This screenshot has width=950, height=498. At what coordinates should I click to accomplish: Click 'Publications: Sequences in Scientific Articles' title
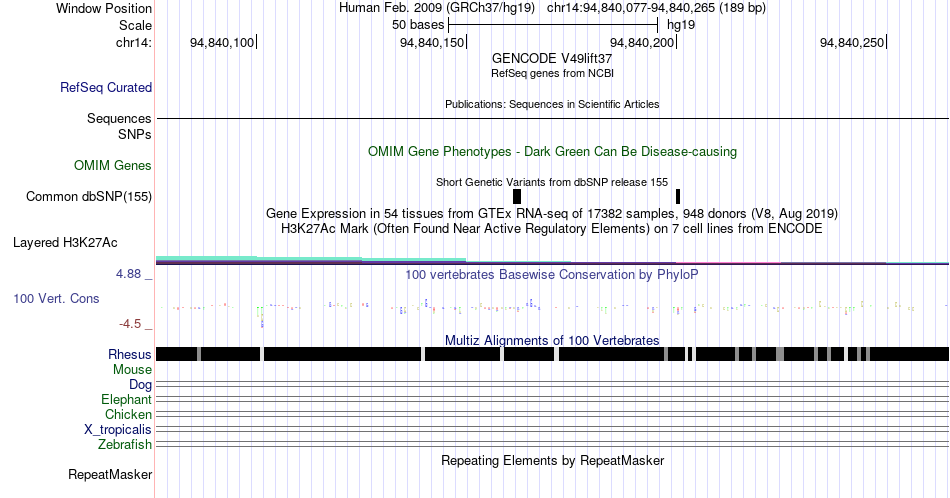coord(552,104)
